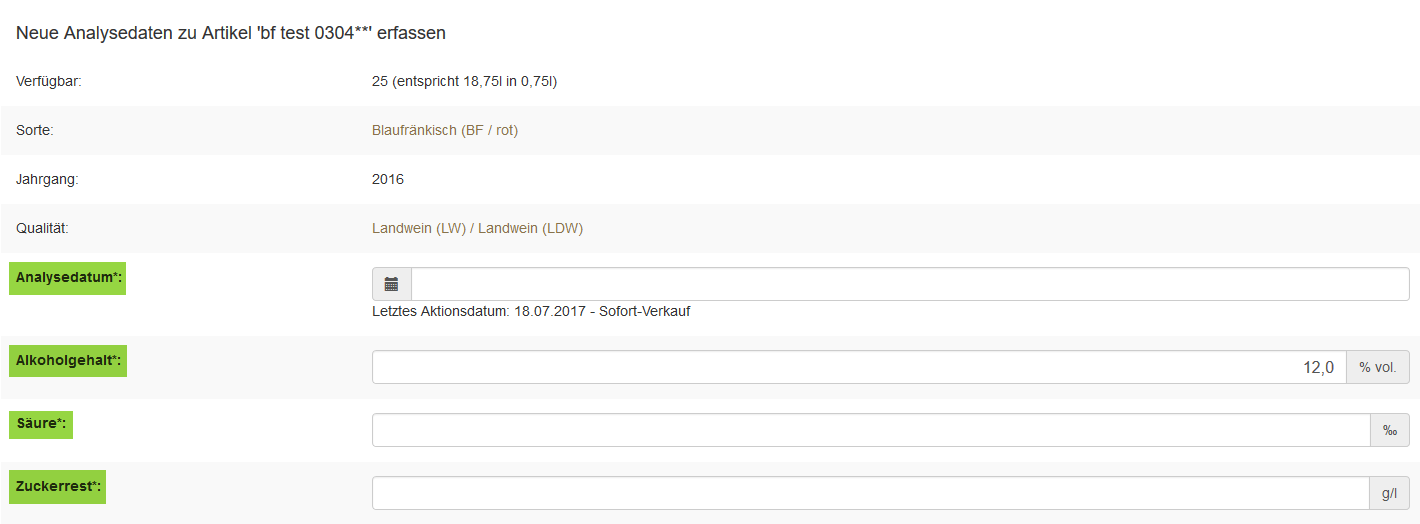
Task: Click the green Alkoholgehalt label
Action: click(69, 360)
